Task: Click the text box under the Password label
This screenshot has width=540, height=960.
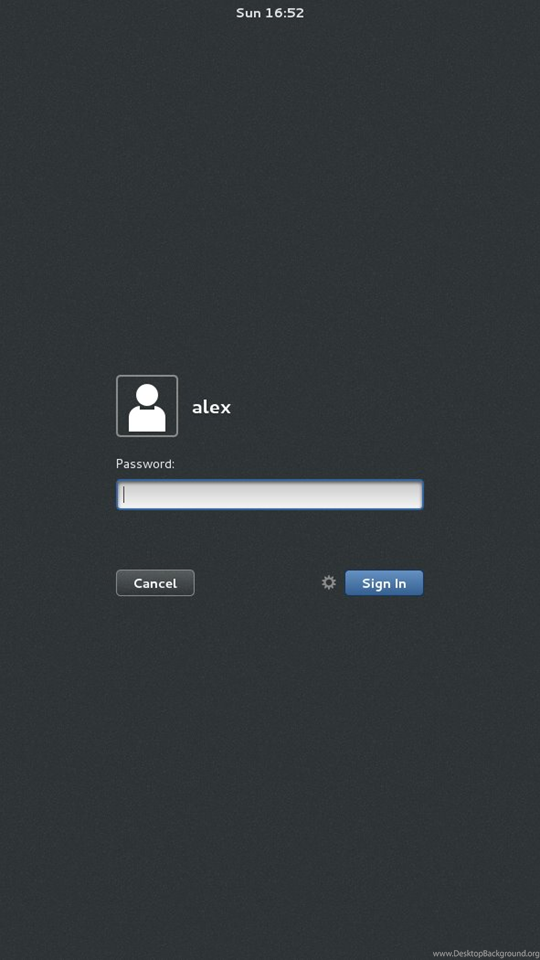Action: pyautogui.click(x=269, y=495)
